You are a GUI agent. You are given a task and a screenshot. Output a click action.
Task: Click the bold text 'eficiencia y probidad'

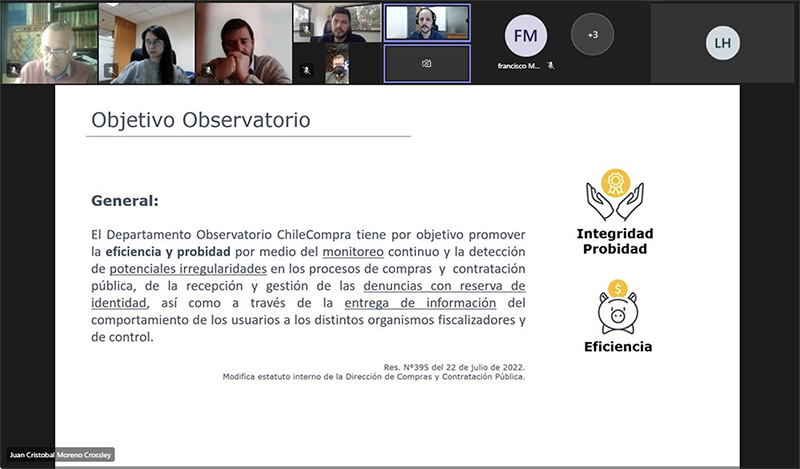click(x=168, y=252)
